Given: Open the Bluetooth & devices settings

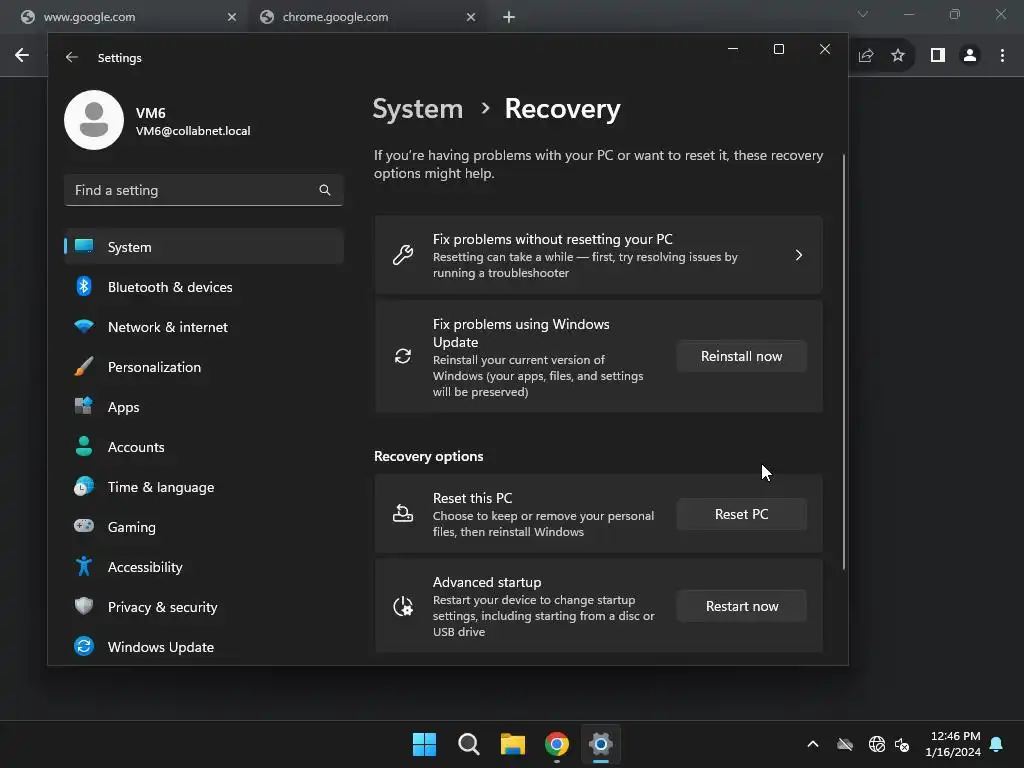Looking at the screenshot, I should click(204, 287).
